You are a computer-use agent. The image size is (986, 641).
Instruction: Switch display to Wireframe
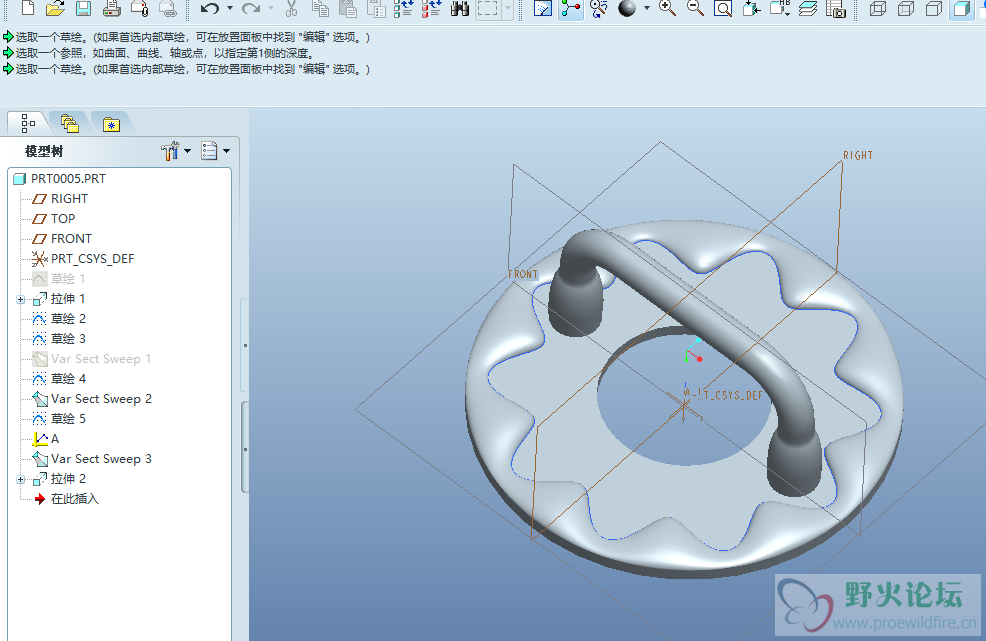(x=878, y=8)
